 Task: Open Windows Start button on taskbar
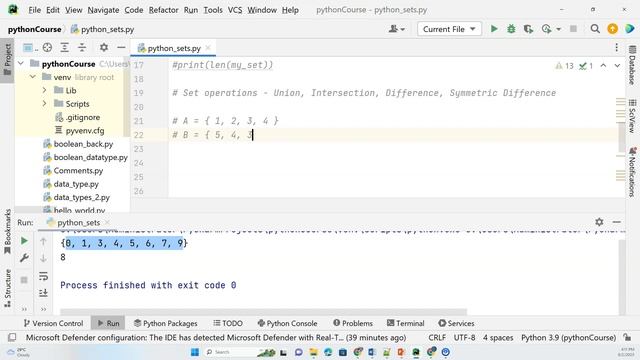coord(195,352)
